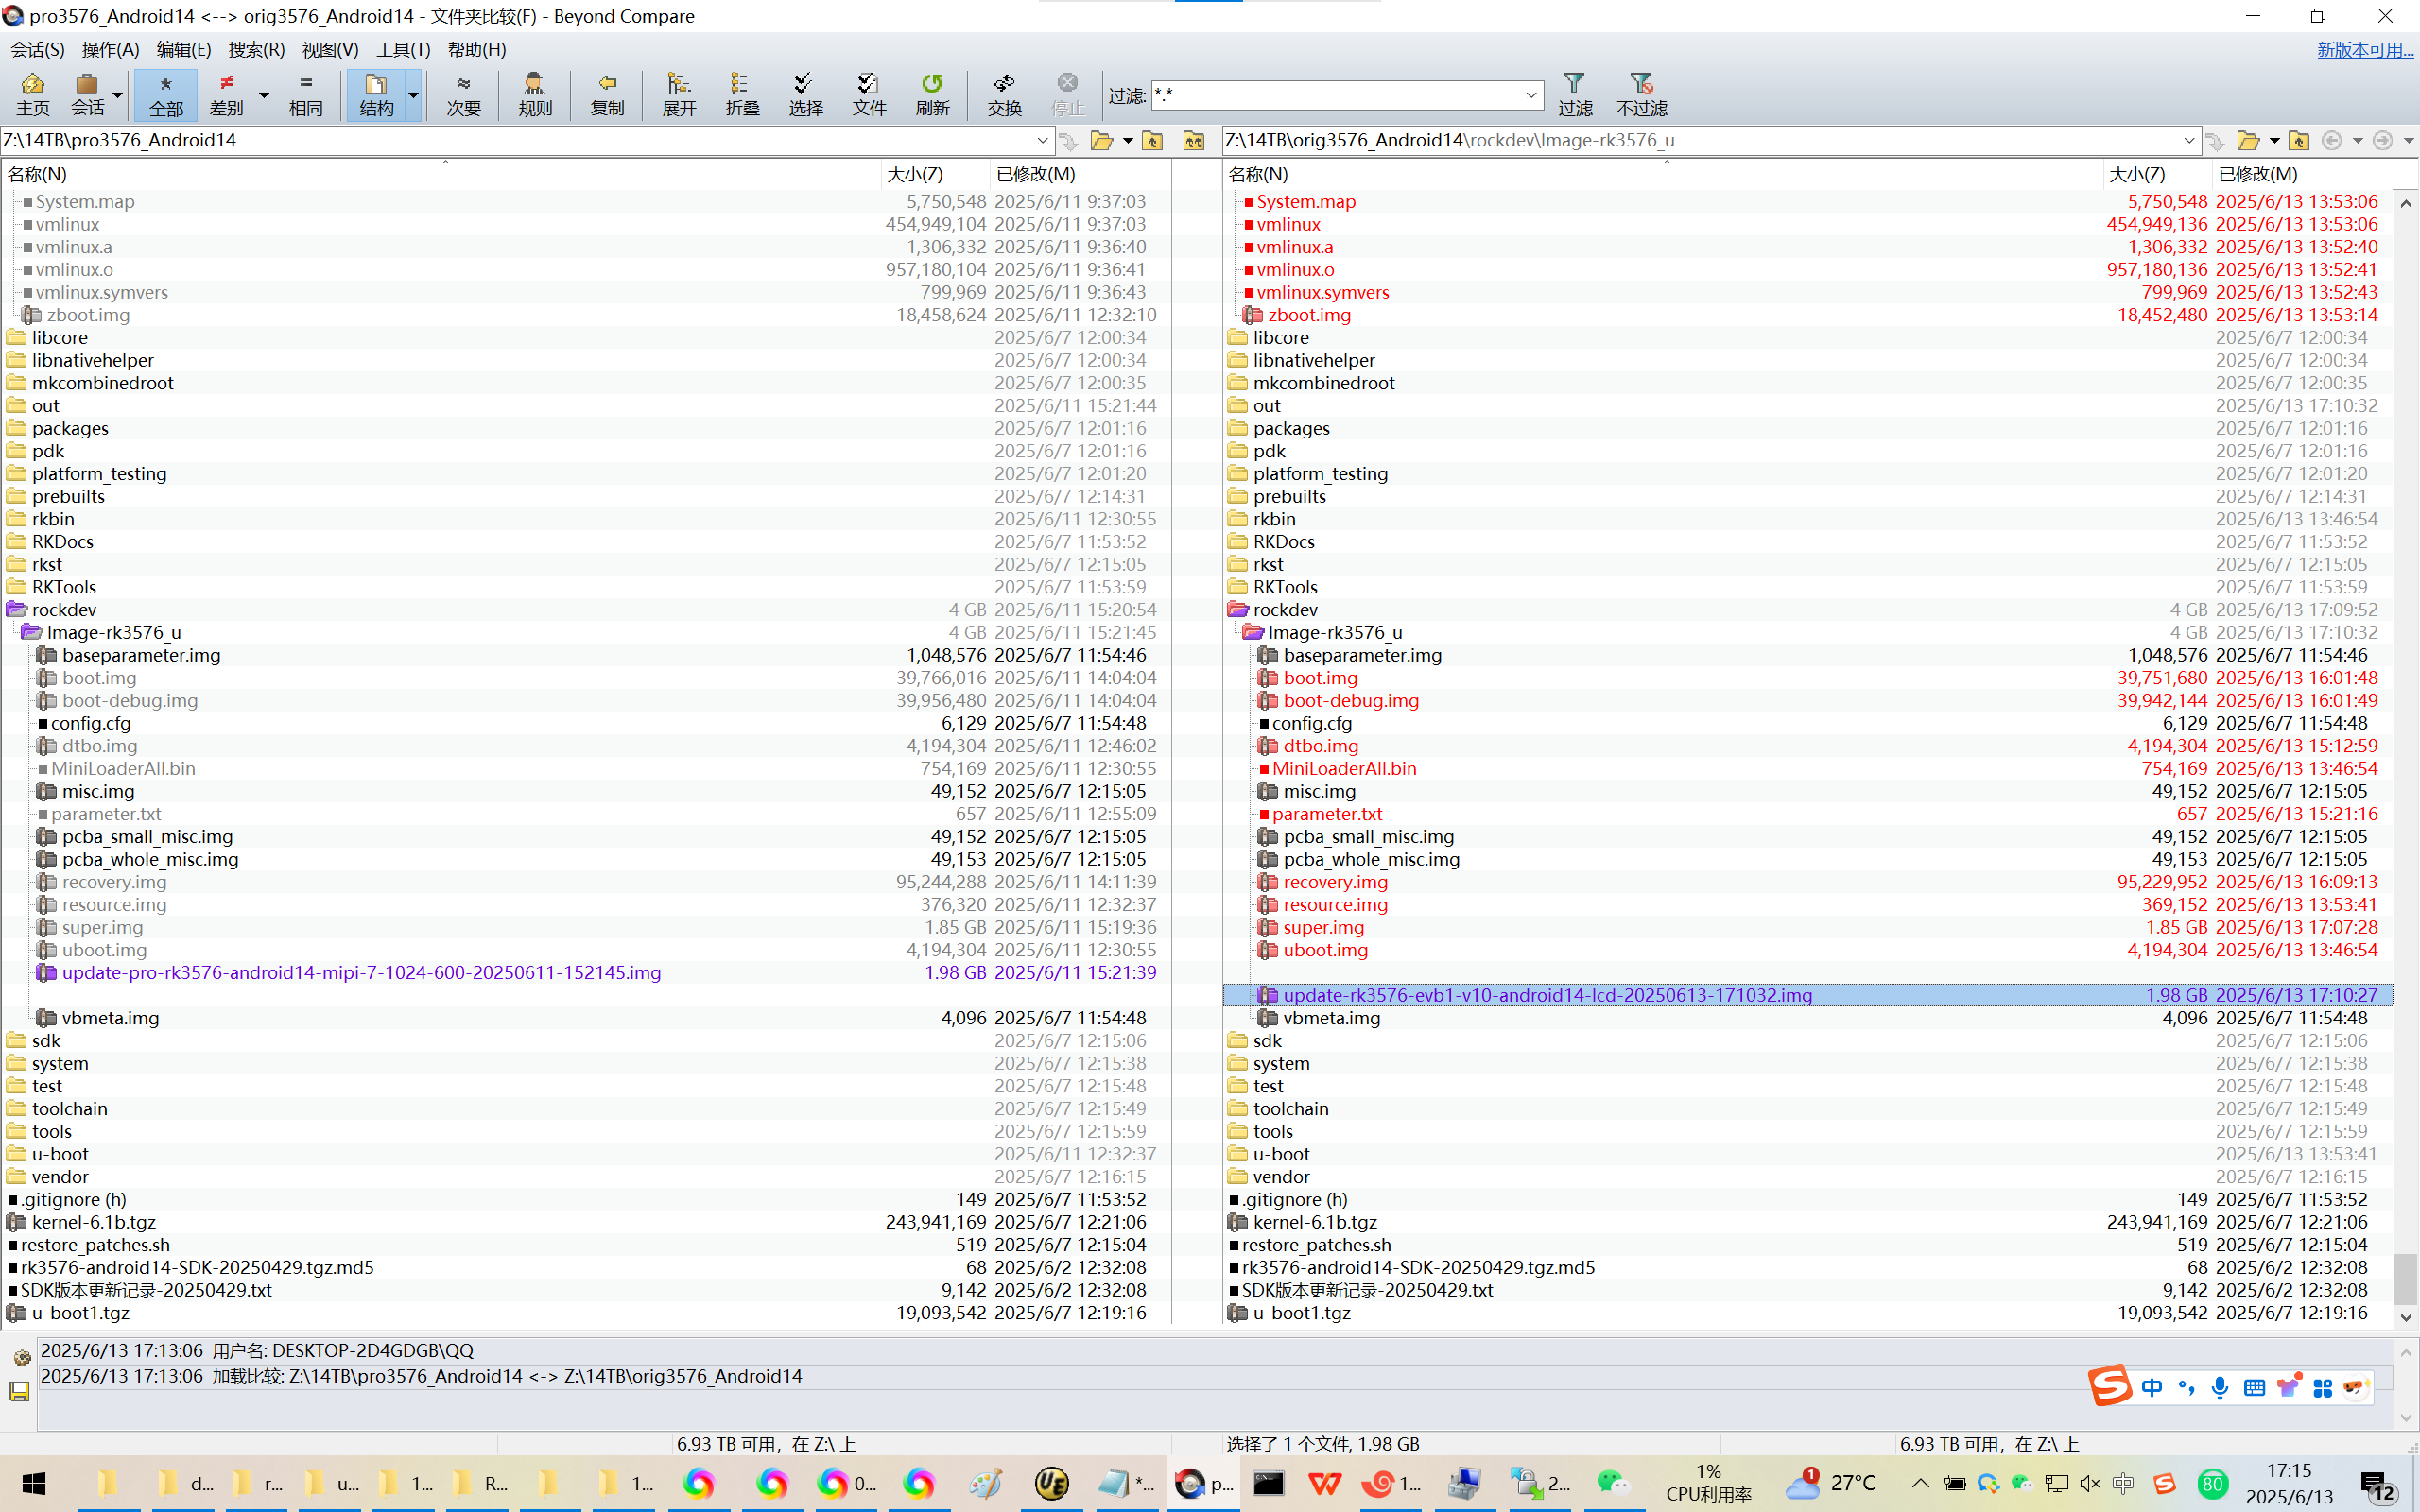Toggle the Show All (全部) display filter
The width and height of the screenshot is (2420, 1512).
pos(166,94)
